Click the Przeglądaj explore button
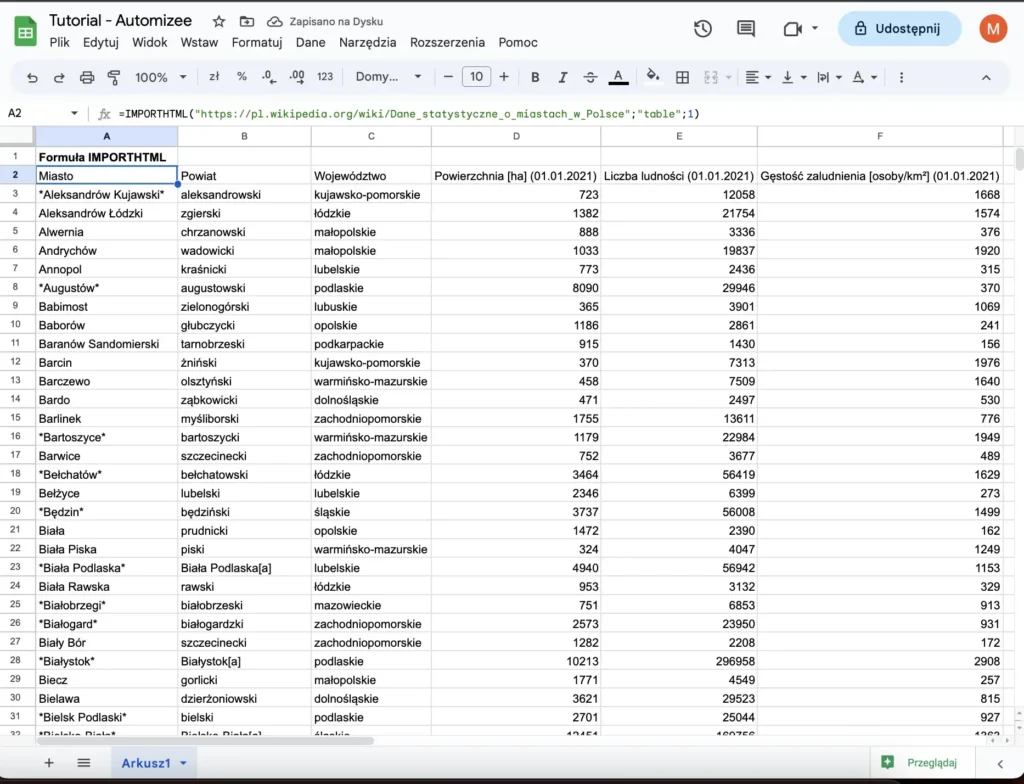Image resolution: width=1024 pixels, height=784 pixels. click(923, 762)
